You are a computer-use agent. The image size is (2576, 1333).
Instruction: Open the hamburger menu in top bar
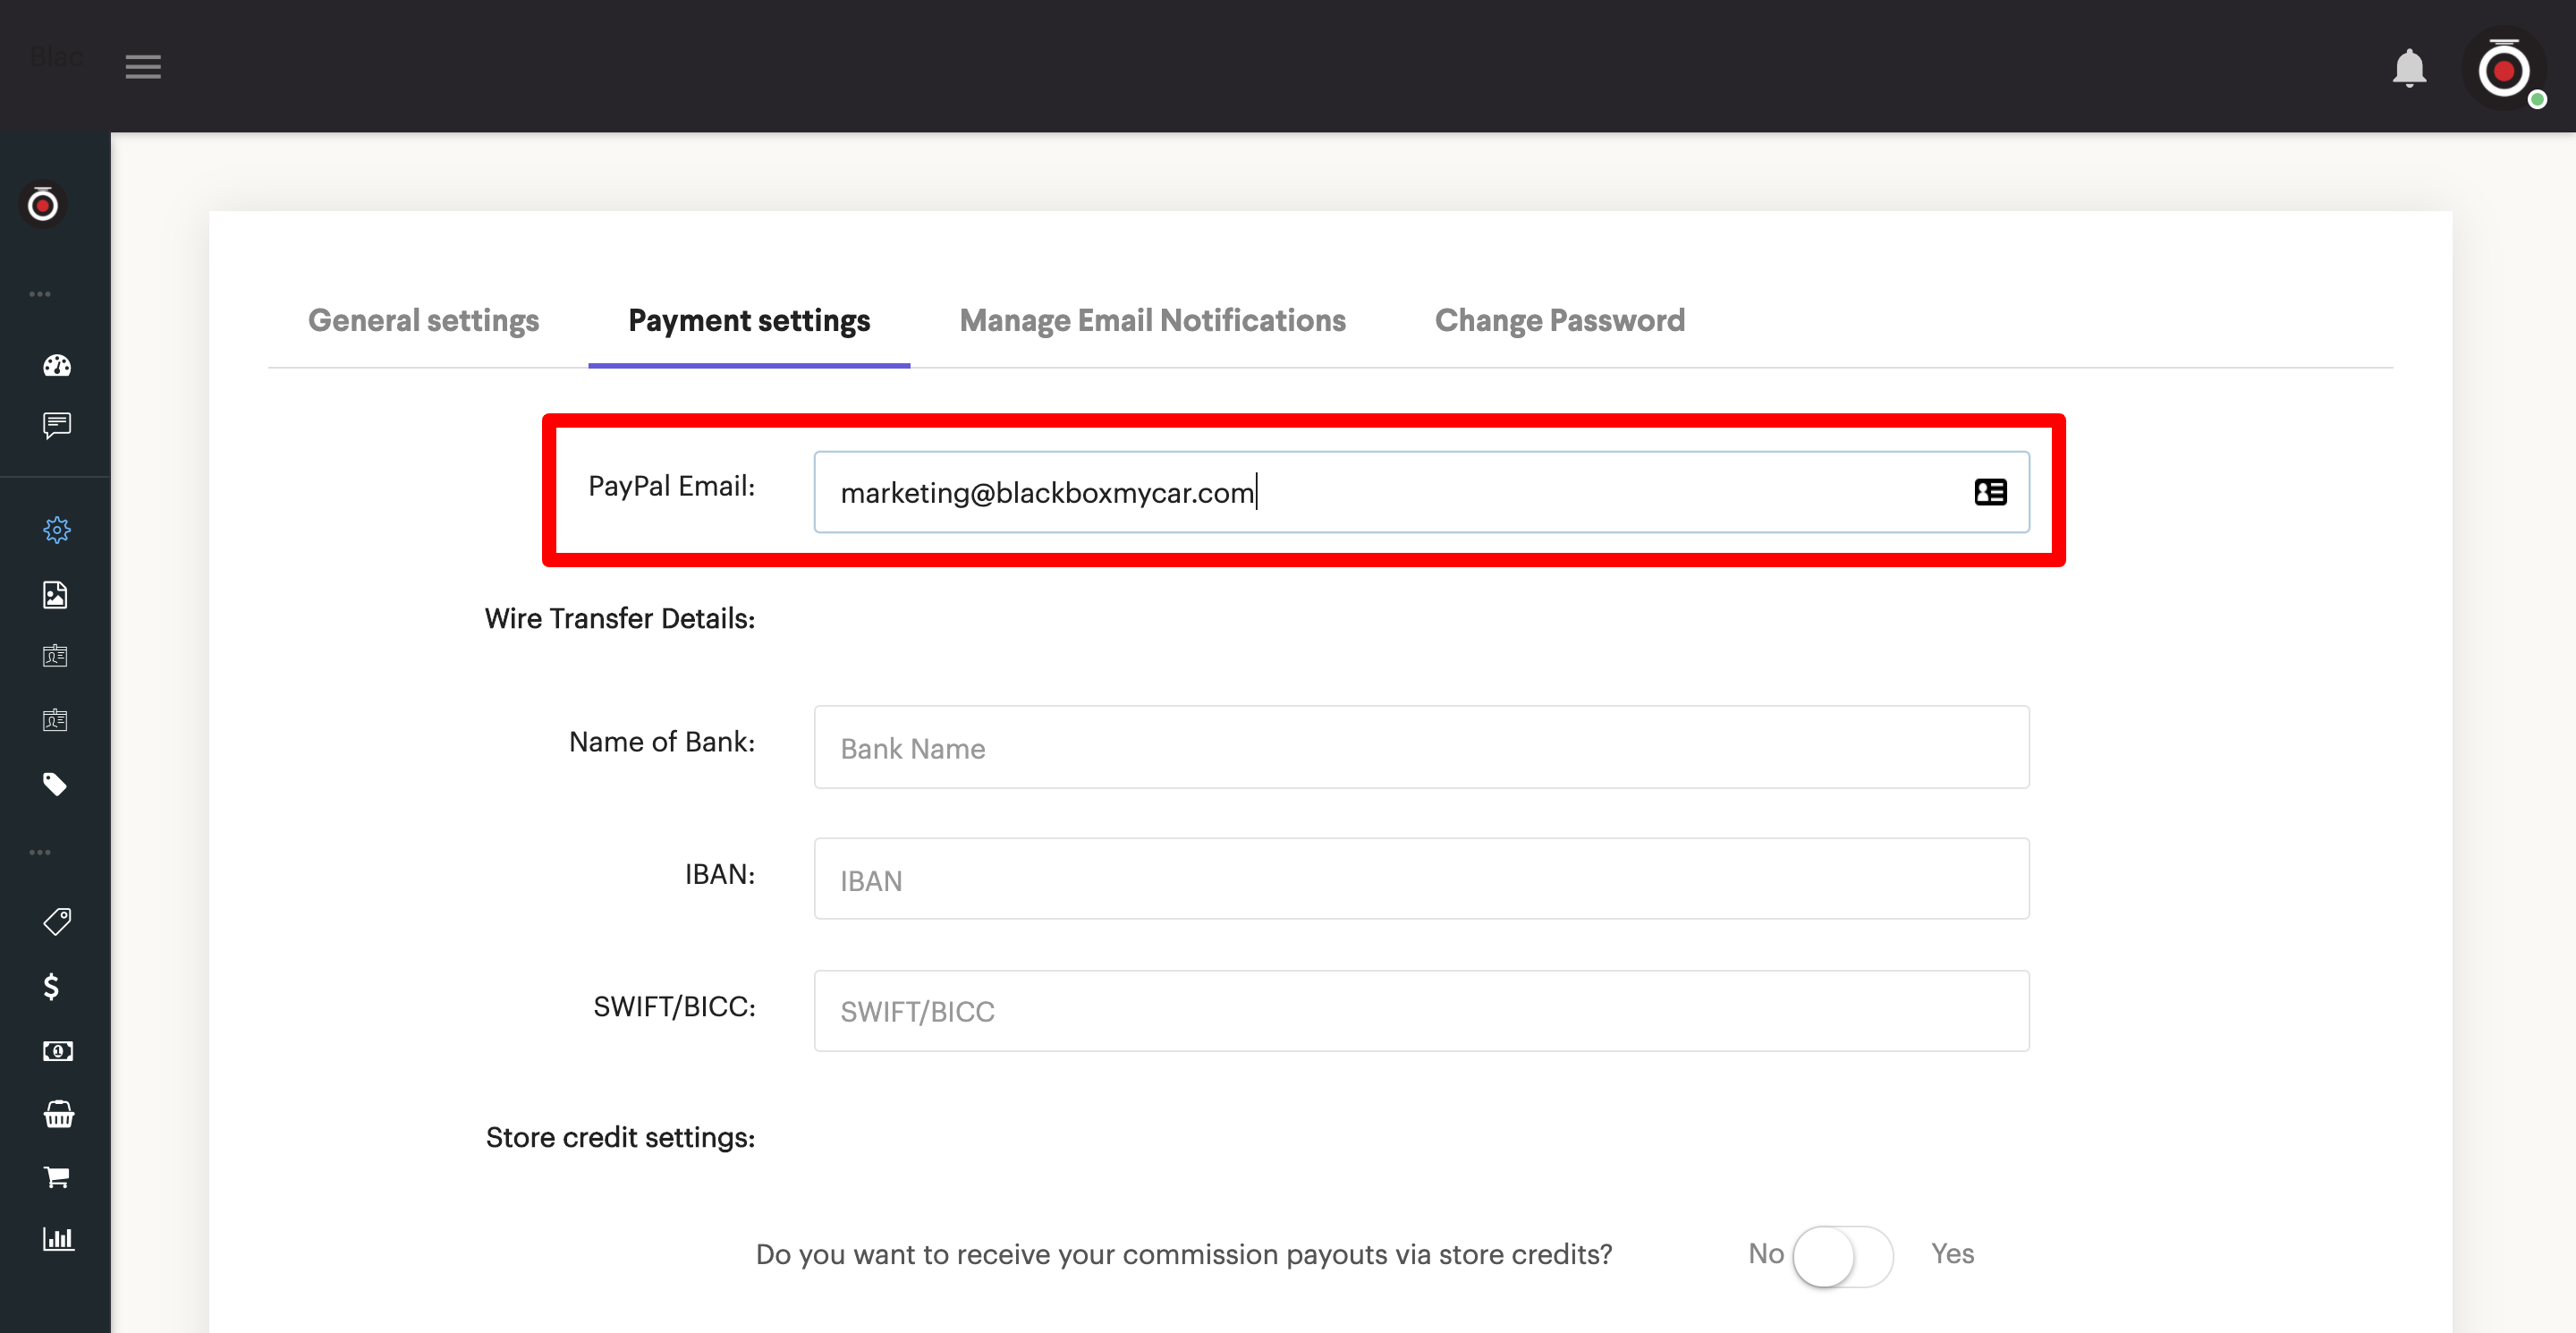pyautogui.click(x=143, y=67)
